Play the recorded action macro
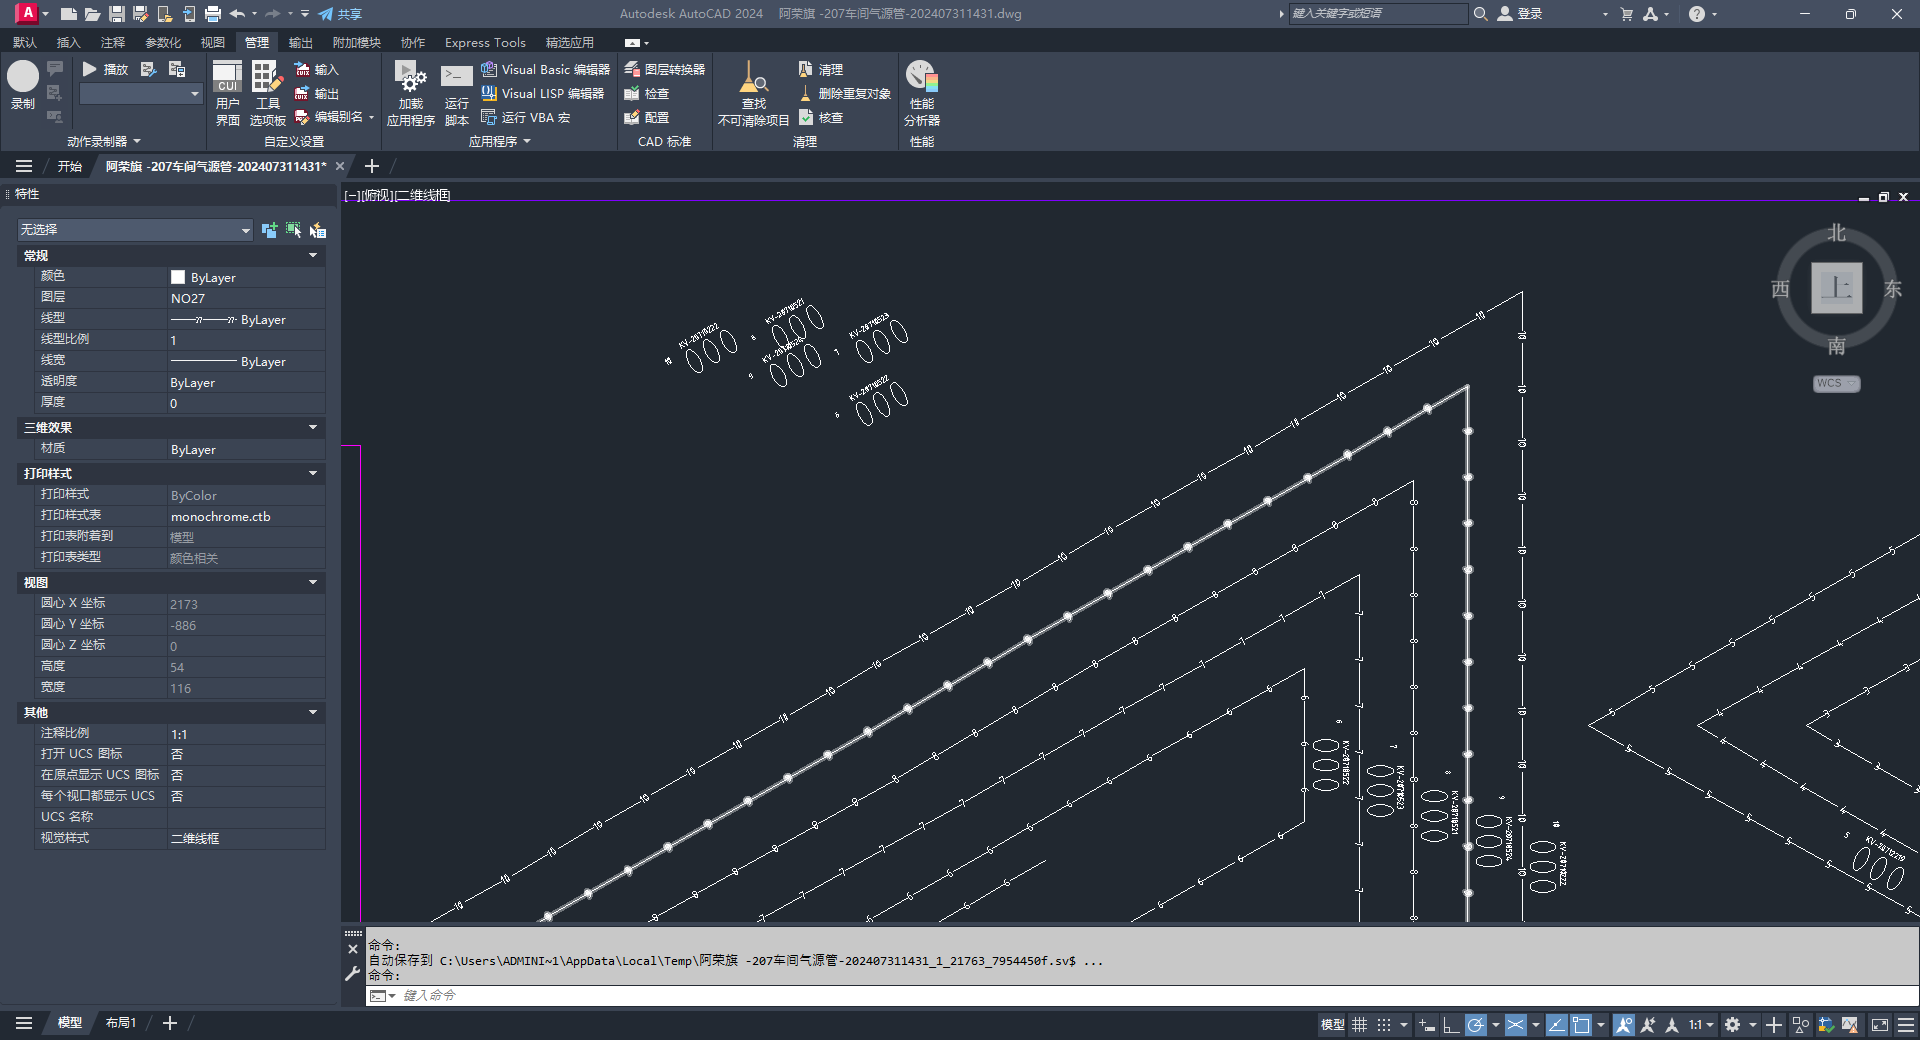The height and width of the screenshot is (1040, 1920). coord(106,69)
